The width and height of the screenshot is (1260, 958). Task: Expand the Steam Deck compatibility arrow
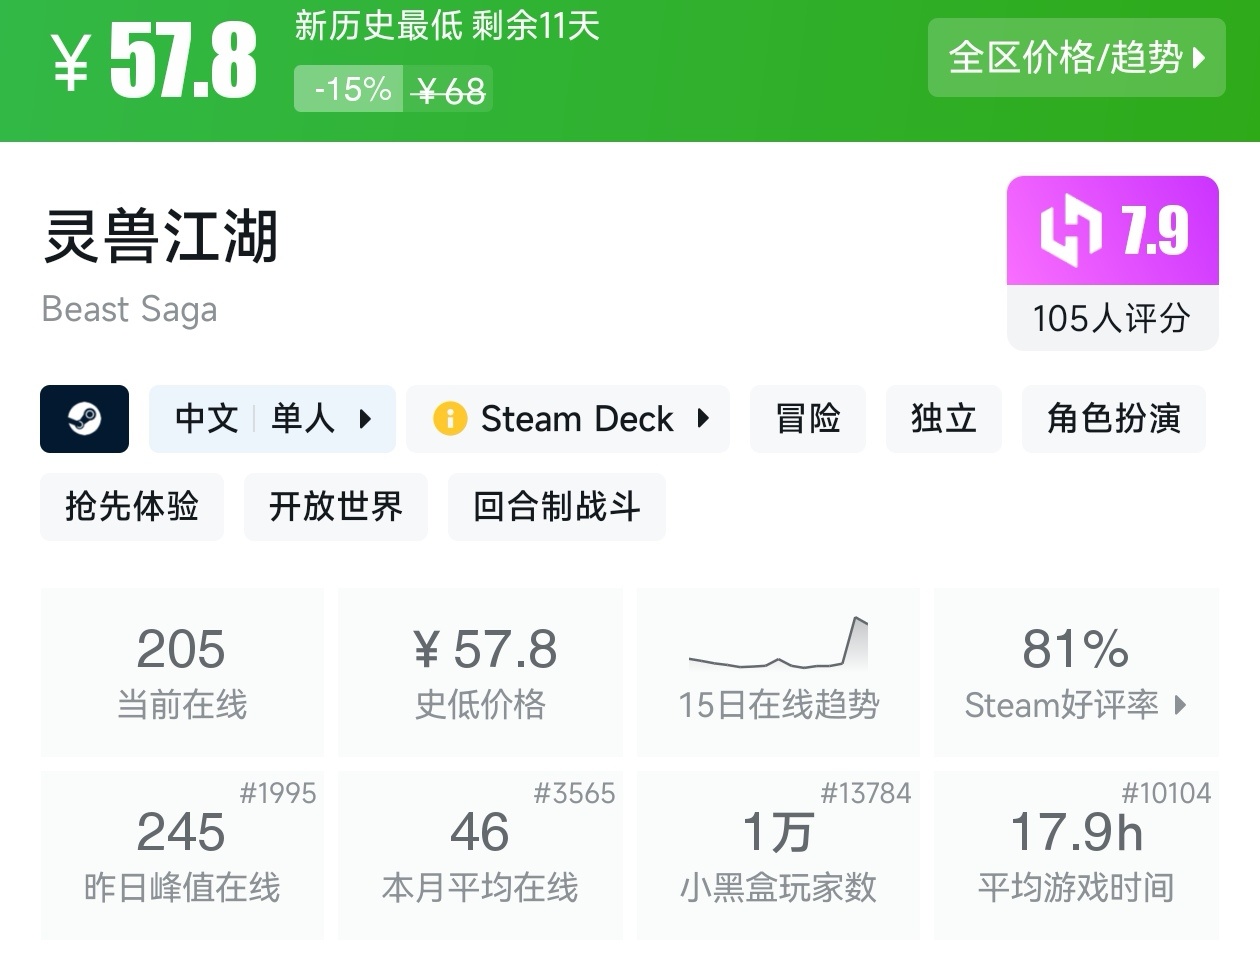click(703, 419)
